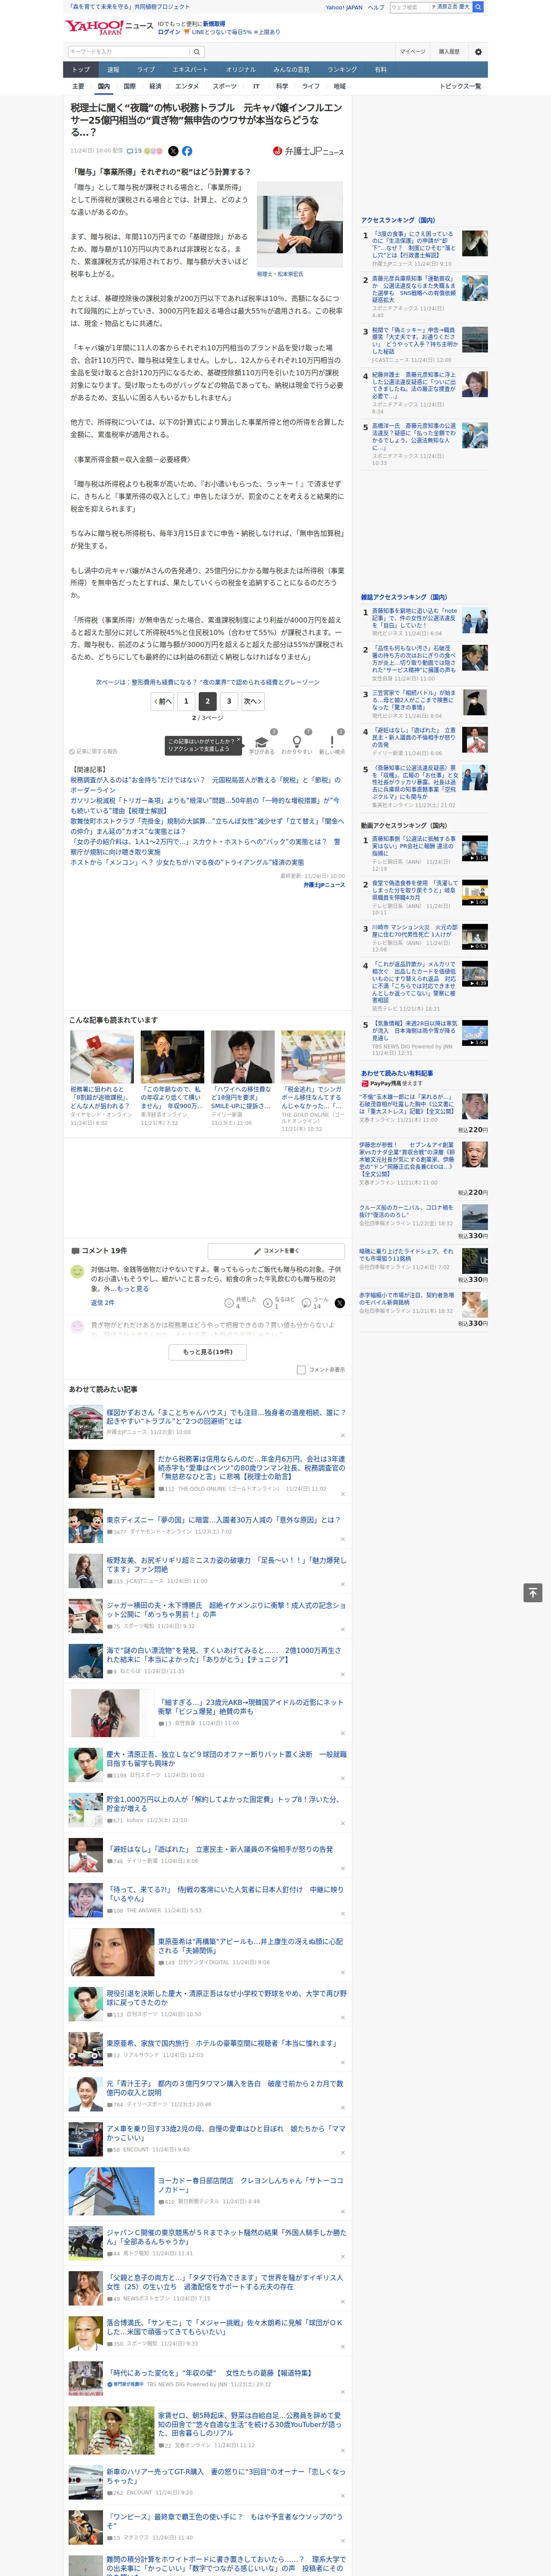Dismiss the reaction tooltip with its X
The height and width of the screenshot is (2576, 551).
[239, 741]
